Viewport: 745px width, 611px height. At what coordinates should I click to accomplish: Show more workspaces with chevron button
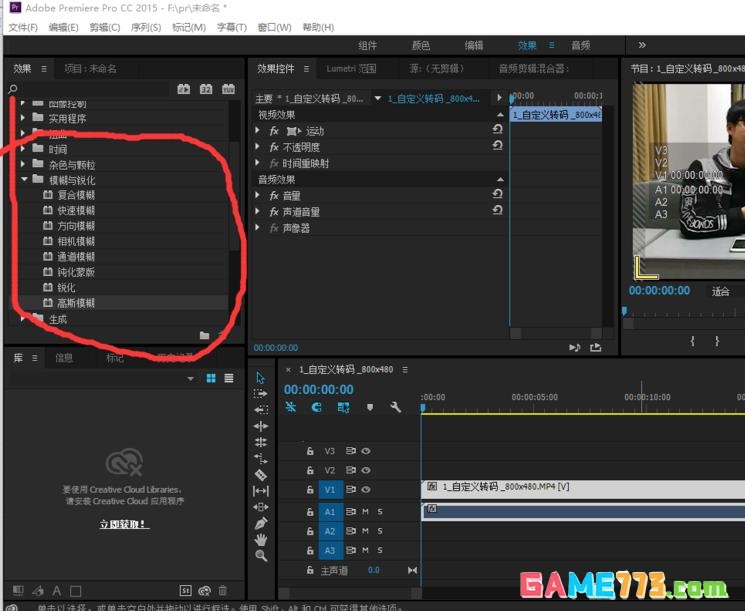click(642, 45)
